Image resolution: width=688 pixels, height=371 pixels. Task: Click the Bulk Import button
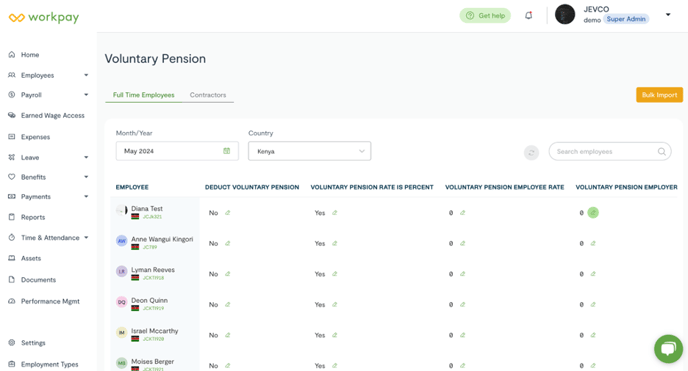tap(659, 95)
